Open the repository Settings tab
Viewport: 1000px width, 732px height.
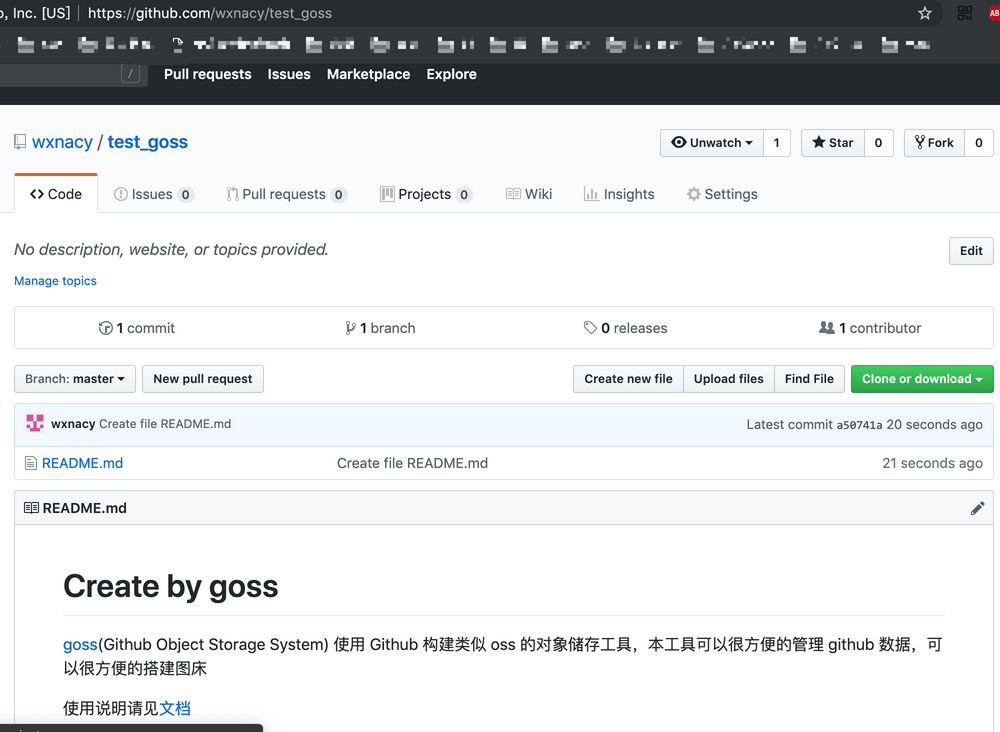point(722,194)
